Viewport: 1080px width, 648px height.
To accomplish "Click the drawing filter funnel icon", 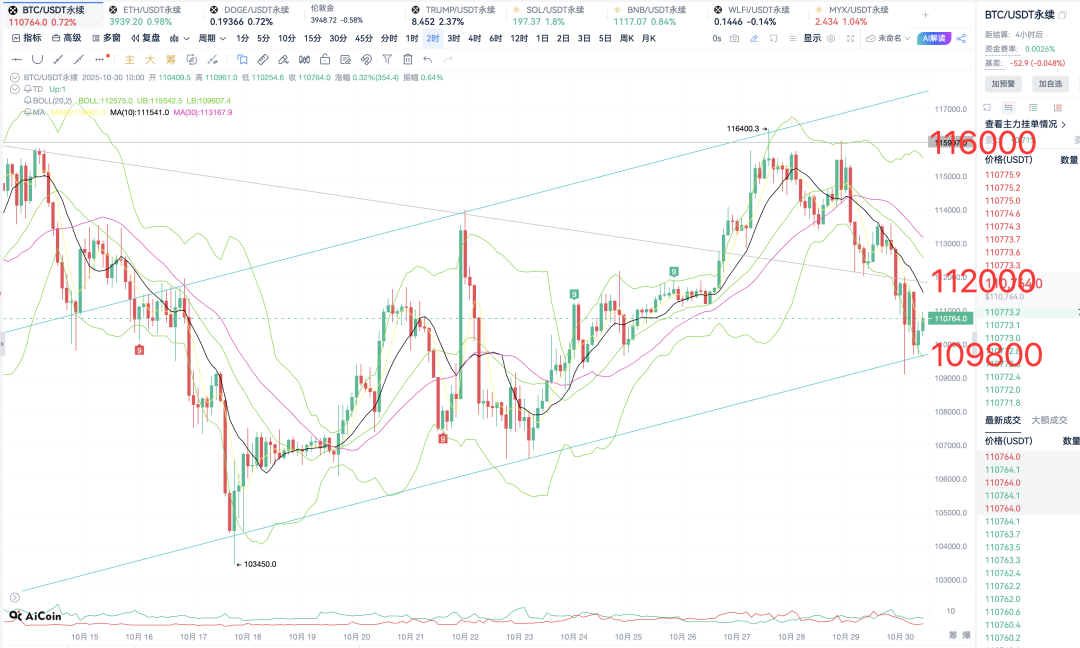I will click(386, 59).
